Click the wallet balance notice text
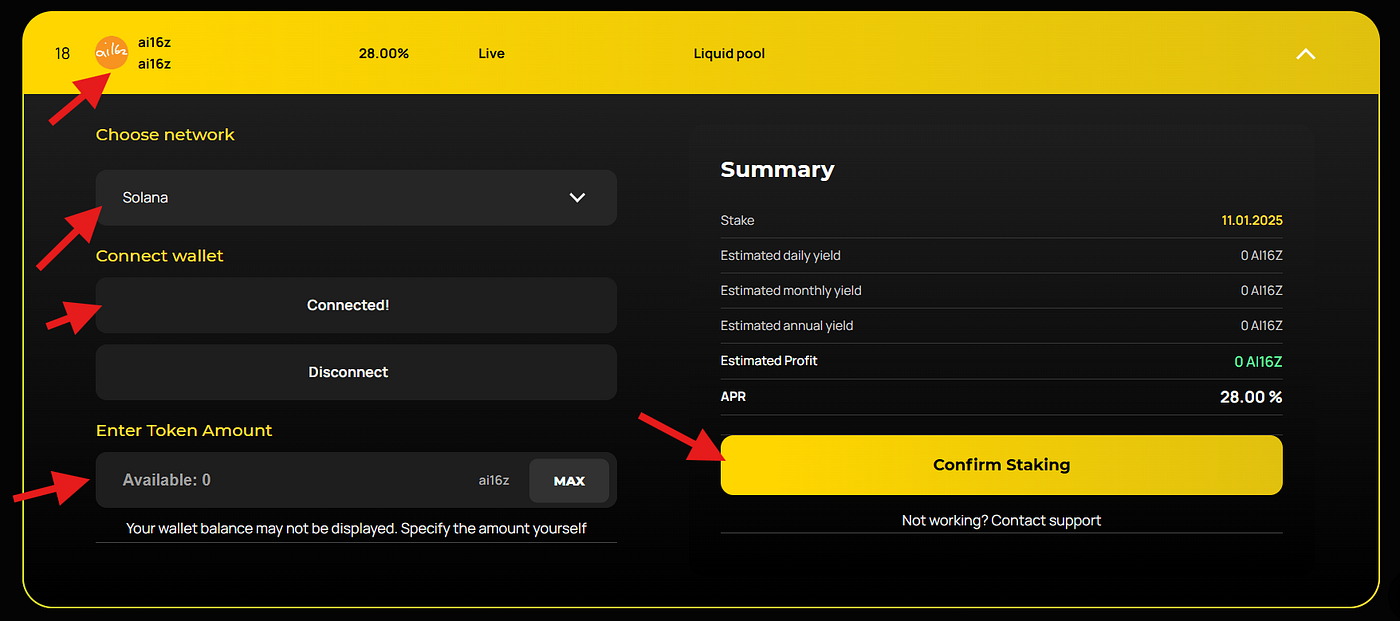Screen dimensions: 1400x621 pyautogui.click(x=356, y=528)
